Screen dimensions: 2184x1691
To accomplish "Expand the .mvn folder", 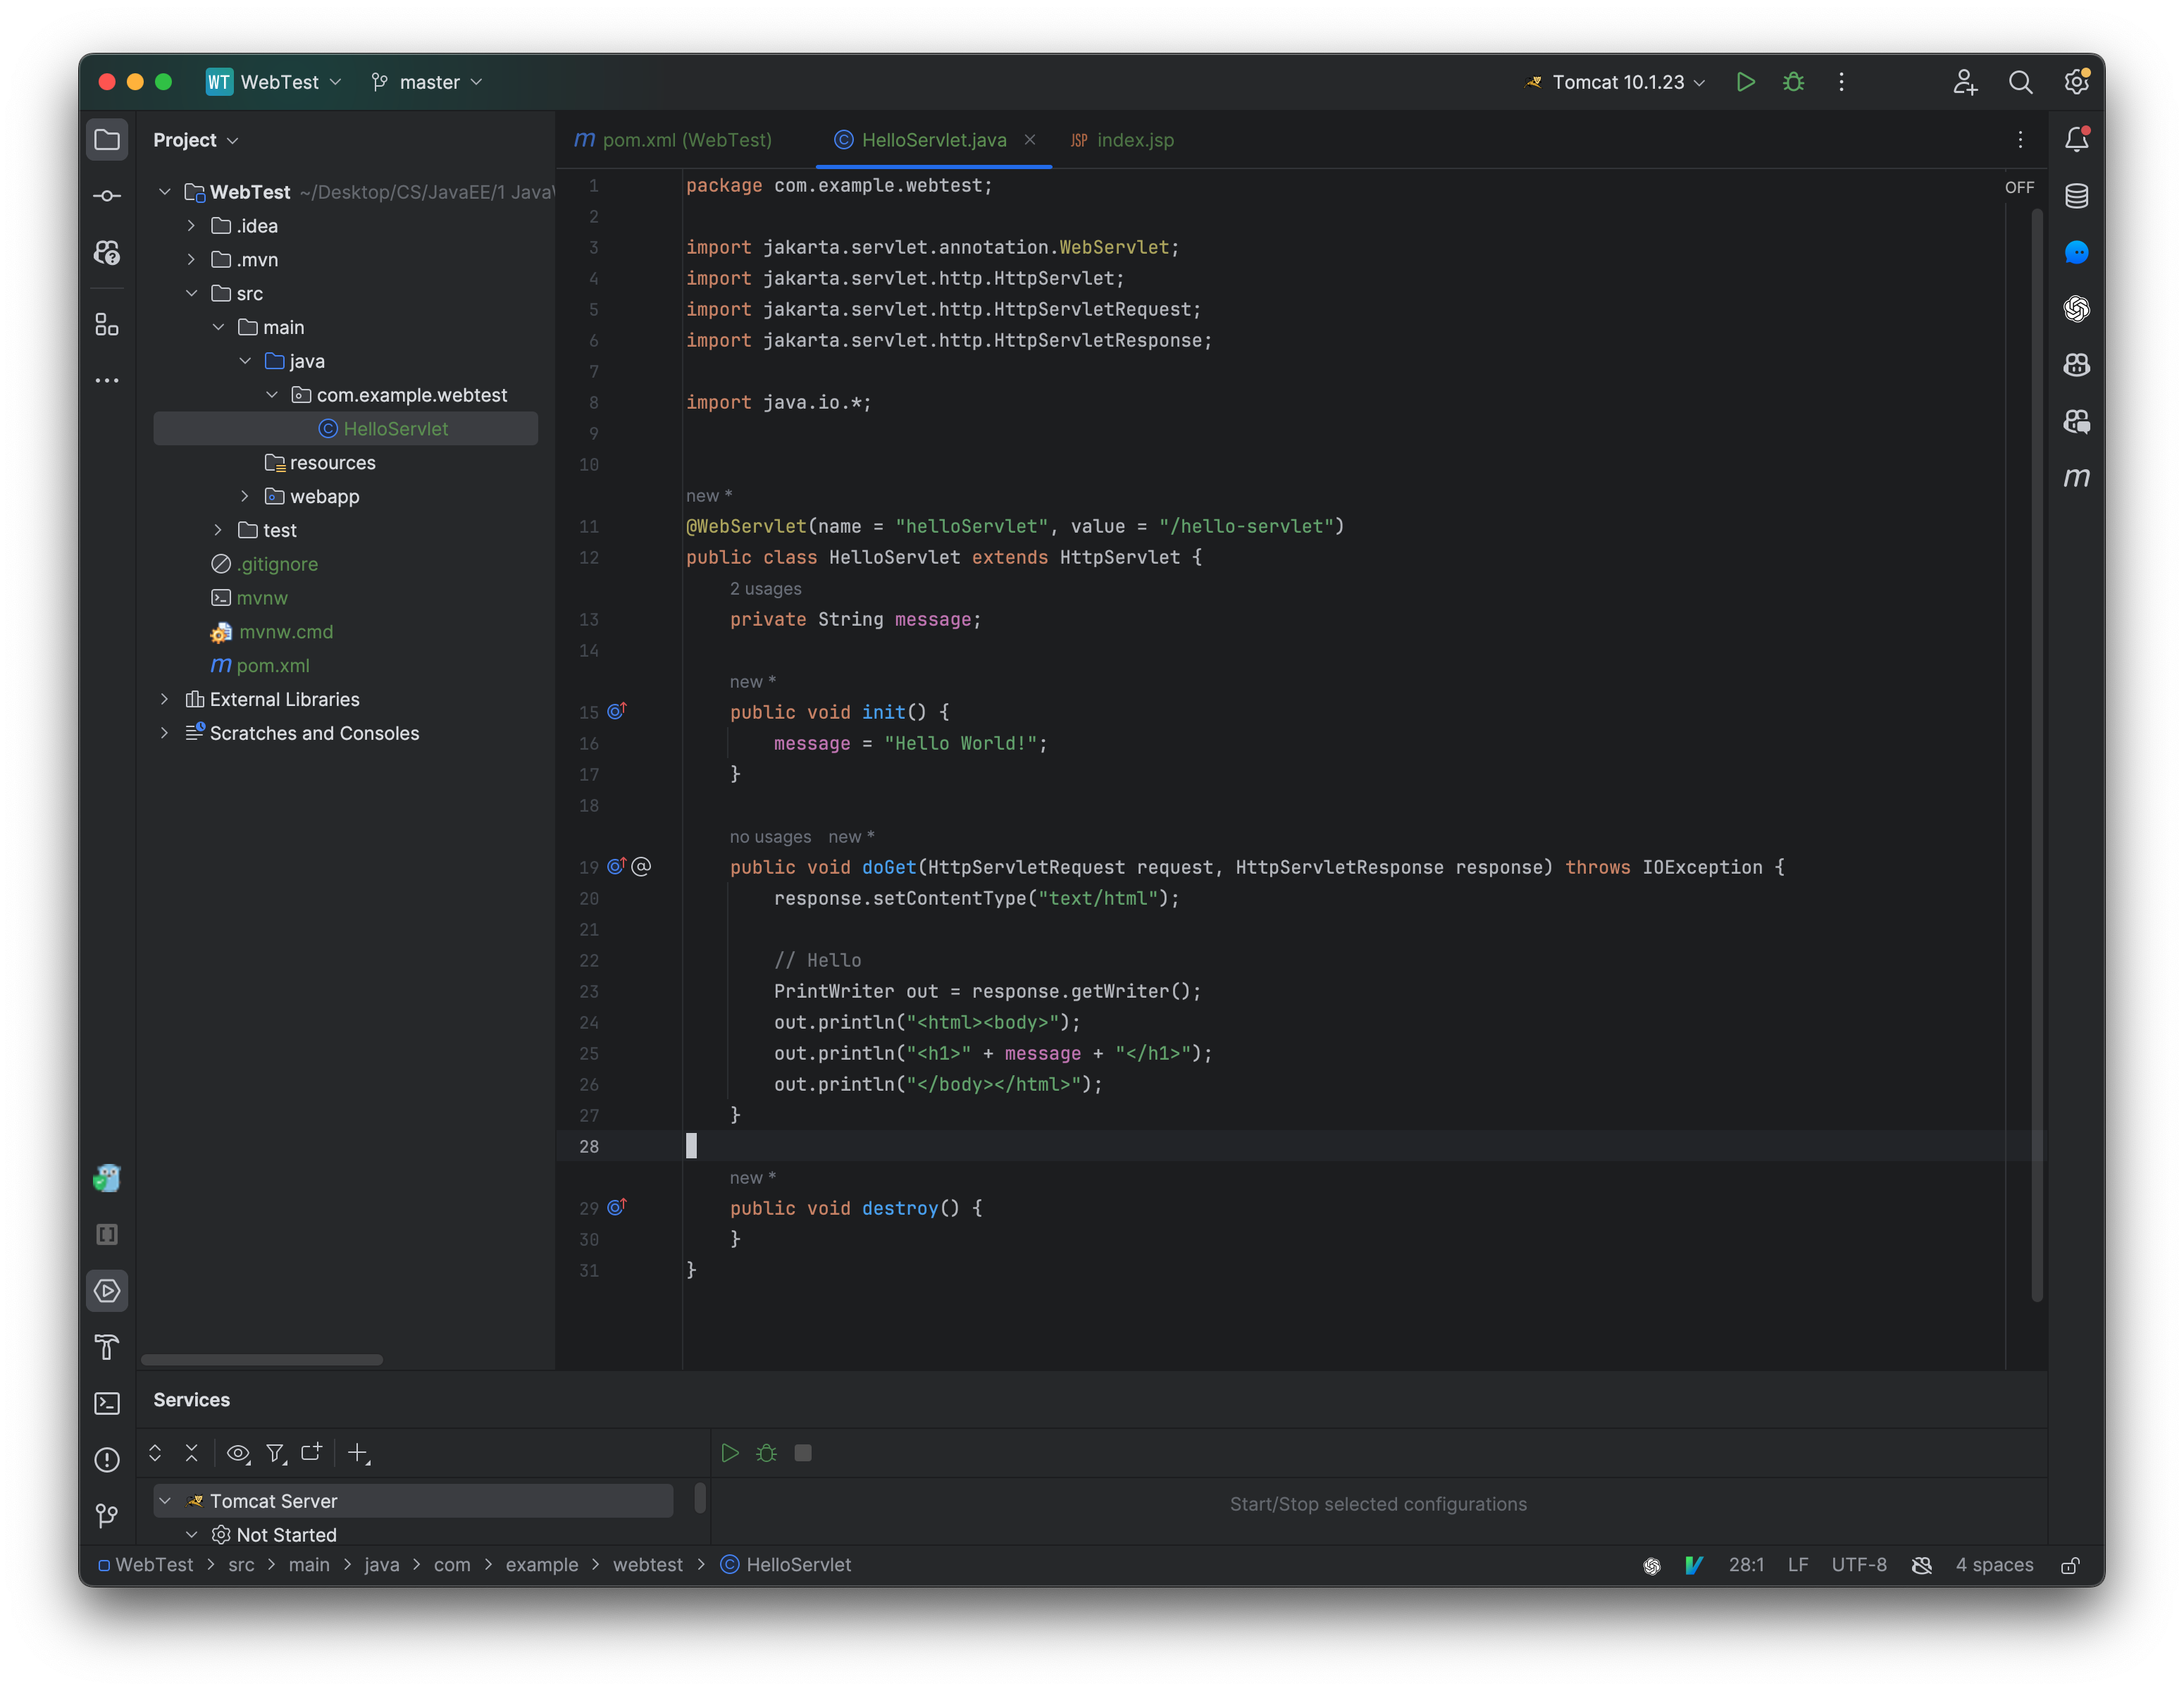I will pos(191,260).
